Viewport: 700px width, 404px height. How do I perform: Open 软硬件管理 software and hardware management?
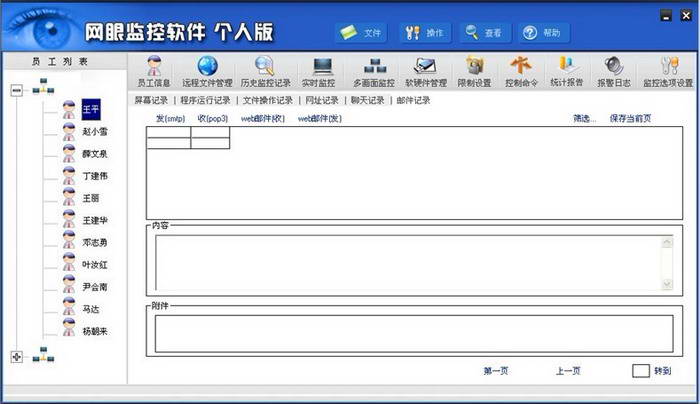point(426,71)
